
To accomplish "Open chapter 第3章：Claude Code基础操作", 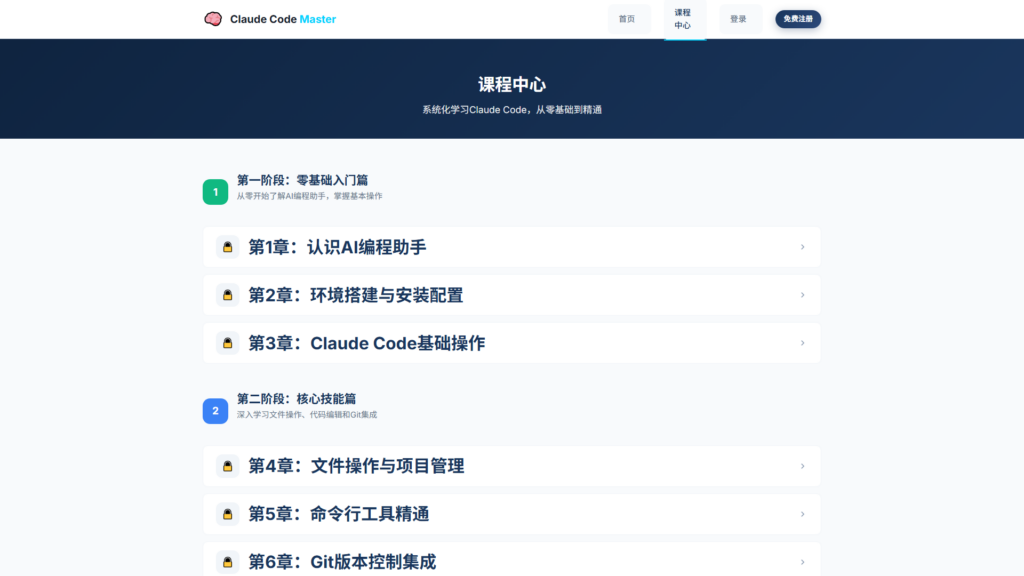I will [x=512, y=343].
